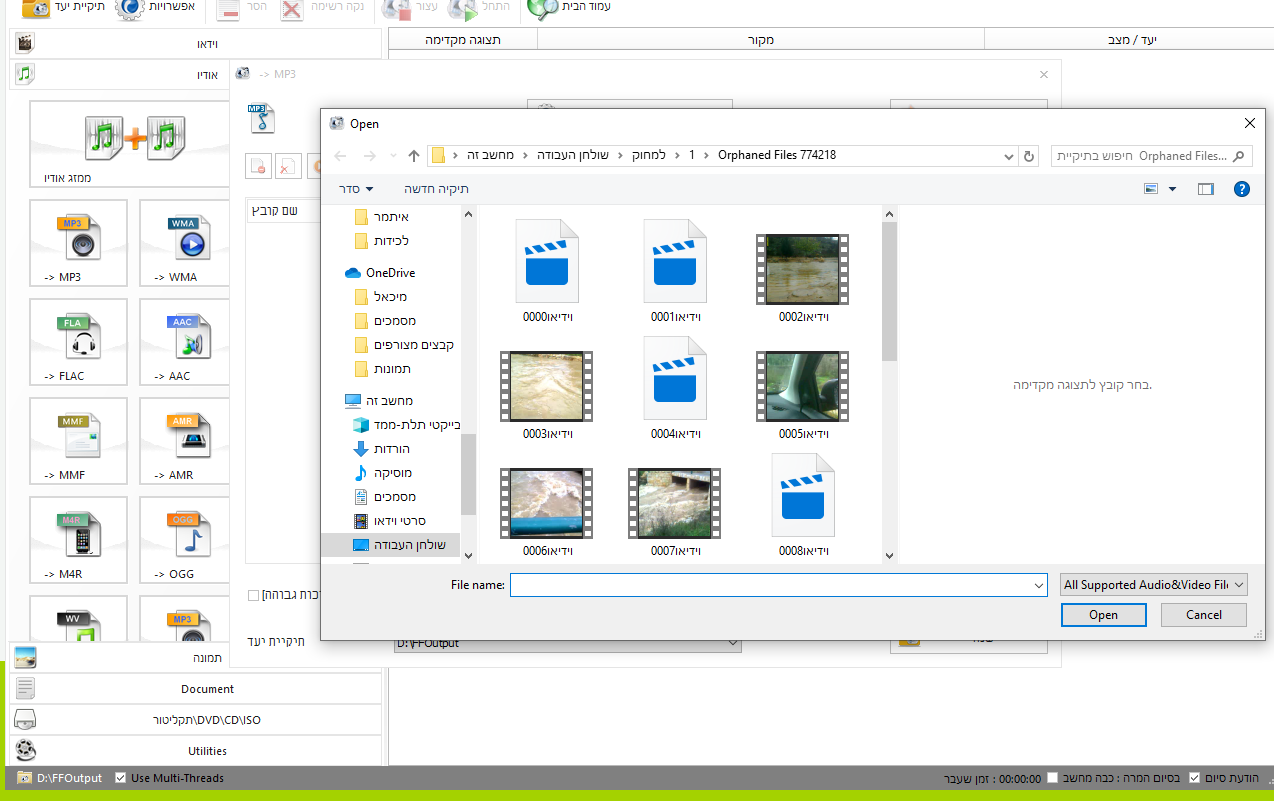The height and width of the screenshot is (801, 1274).
Task: Enable shutdown computer after conversion checkbox
Action: (x=1052, y=778)
